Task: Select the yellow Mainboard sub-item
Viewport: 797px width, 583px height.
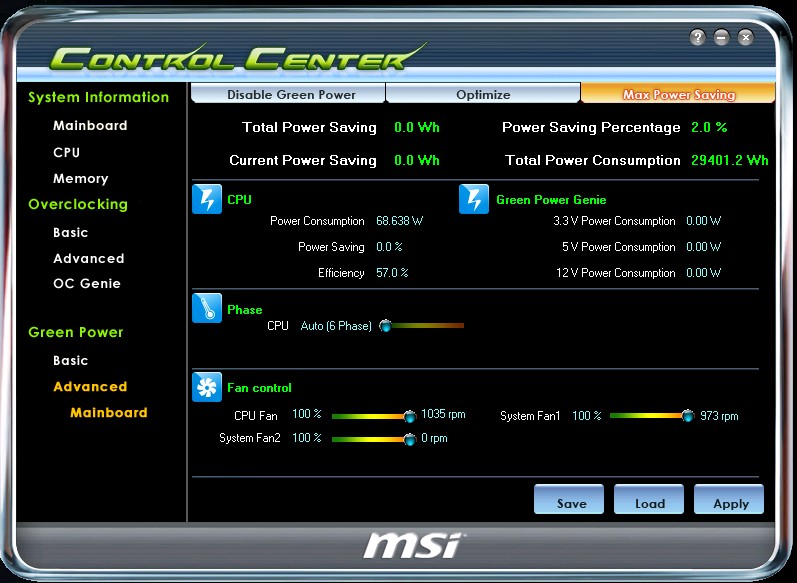Action: [109, 412]
